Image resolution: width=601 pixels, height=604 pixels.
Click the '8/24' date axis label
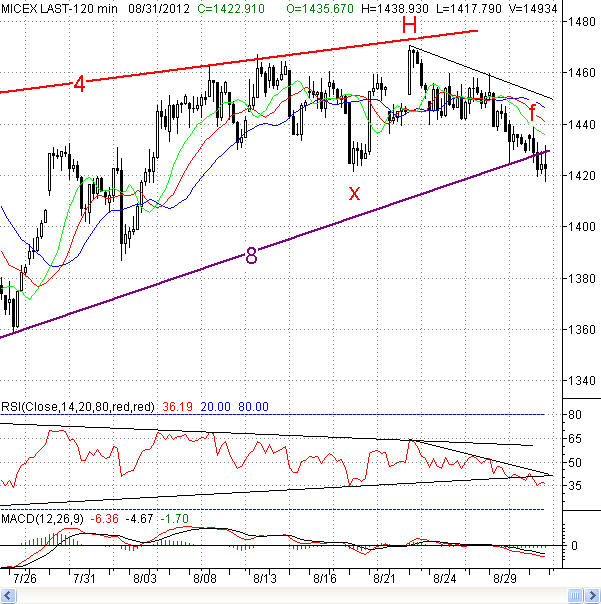point(445,579)
